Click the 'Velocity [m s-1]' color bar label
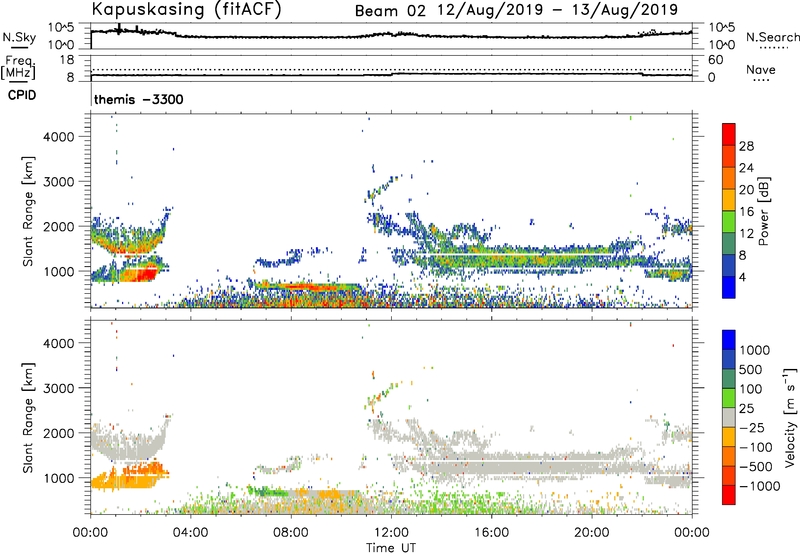The image size is (800, 554). pyautogui.click(x=790, y=417)
